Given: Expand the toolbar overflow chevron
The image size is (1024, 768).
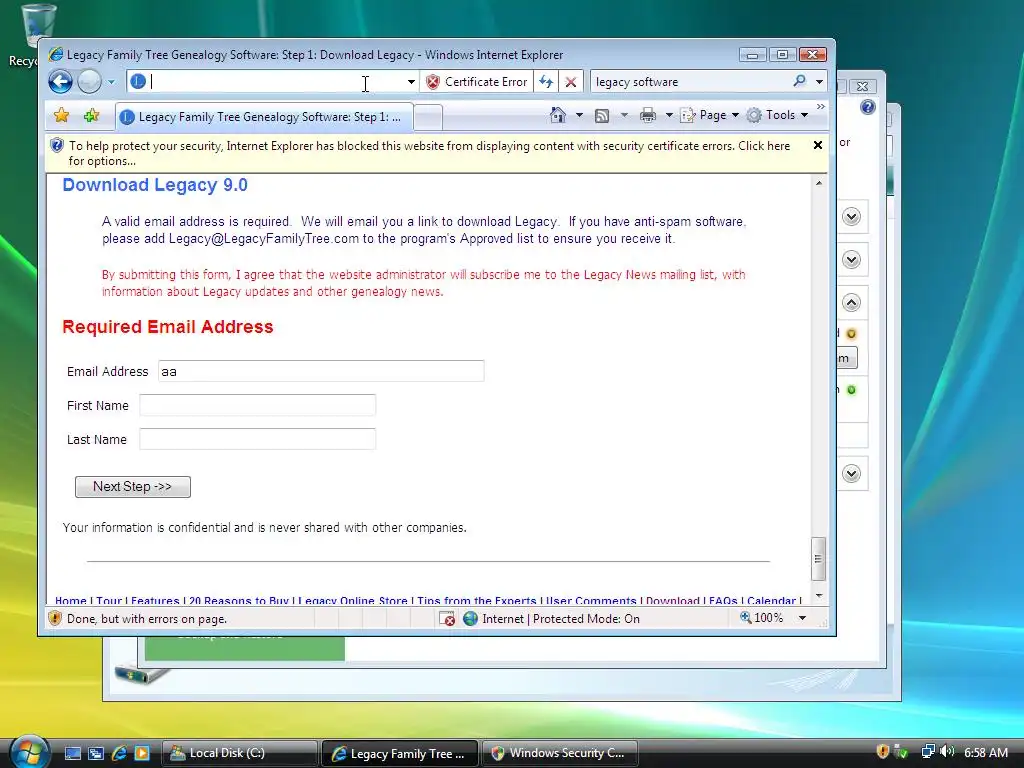Looking at the screenshot, I should pos(820,106).
